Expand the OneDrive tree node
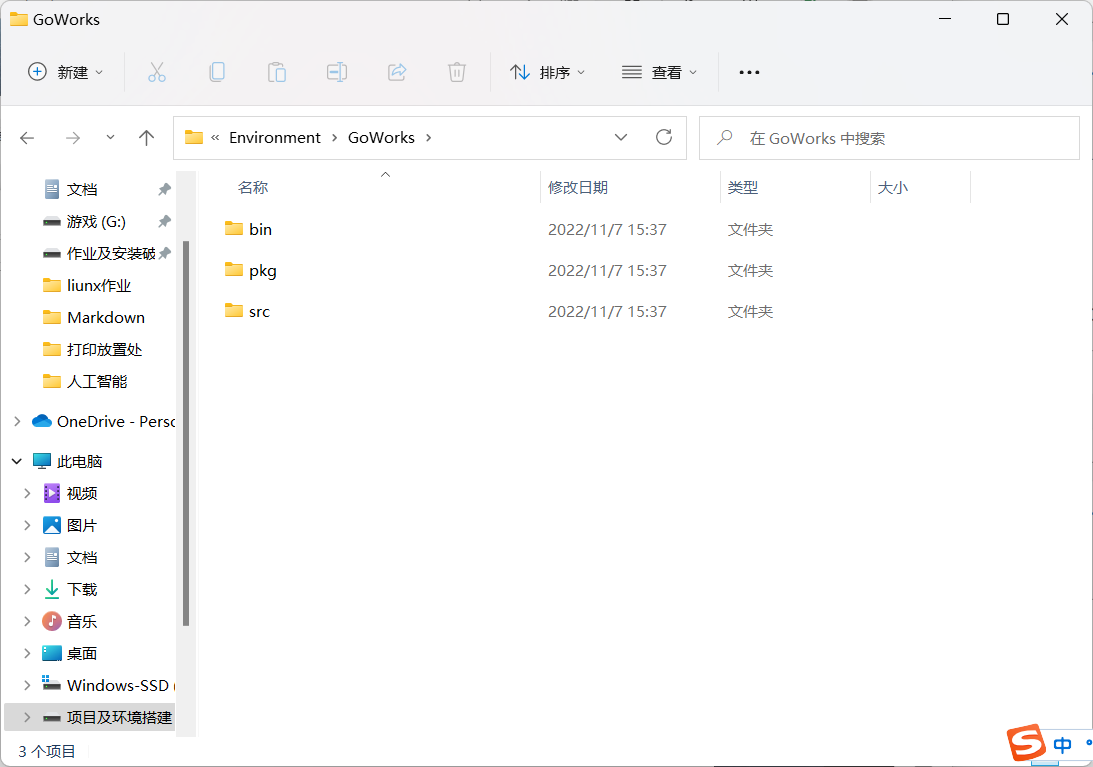1093x767 pixels. (x=17, y=422)
